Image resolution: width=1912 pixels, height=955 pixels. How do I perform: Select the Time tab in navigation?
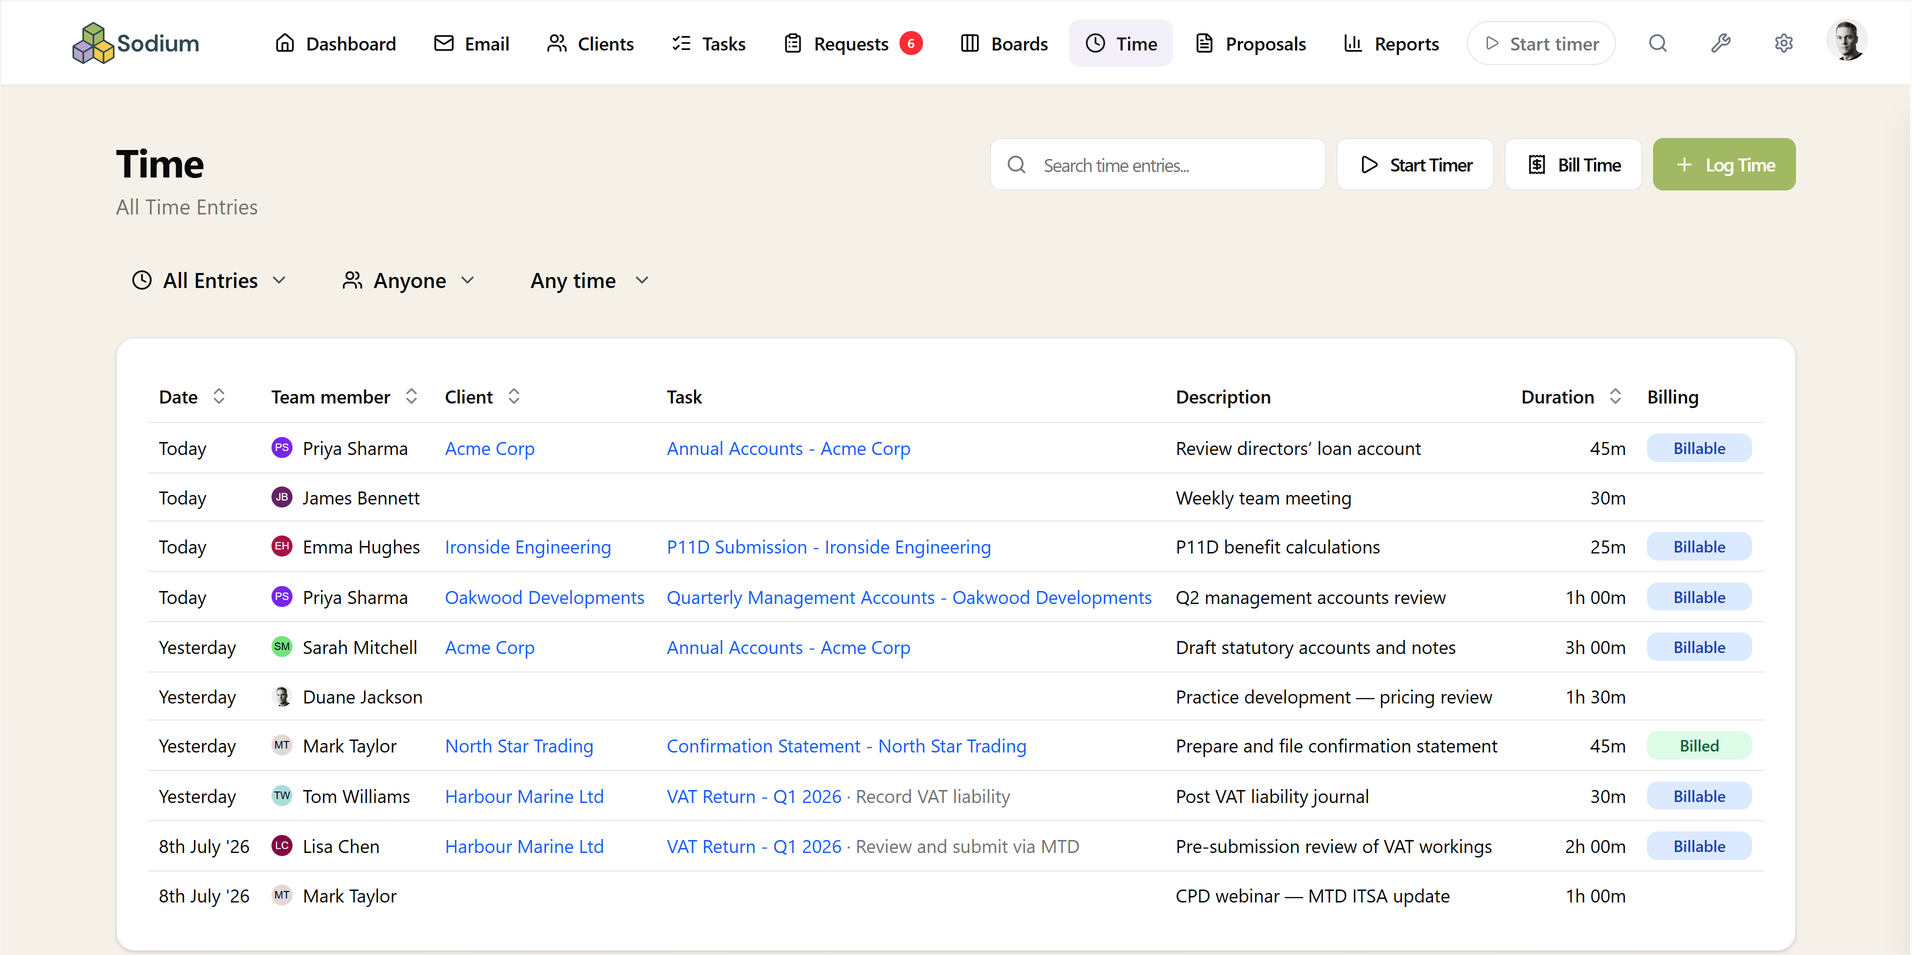click(x=1121, y=43)
